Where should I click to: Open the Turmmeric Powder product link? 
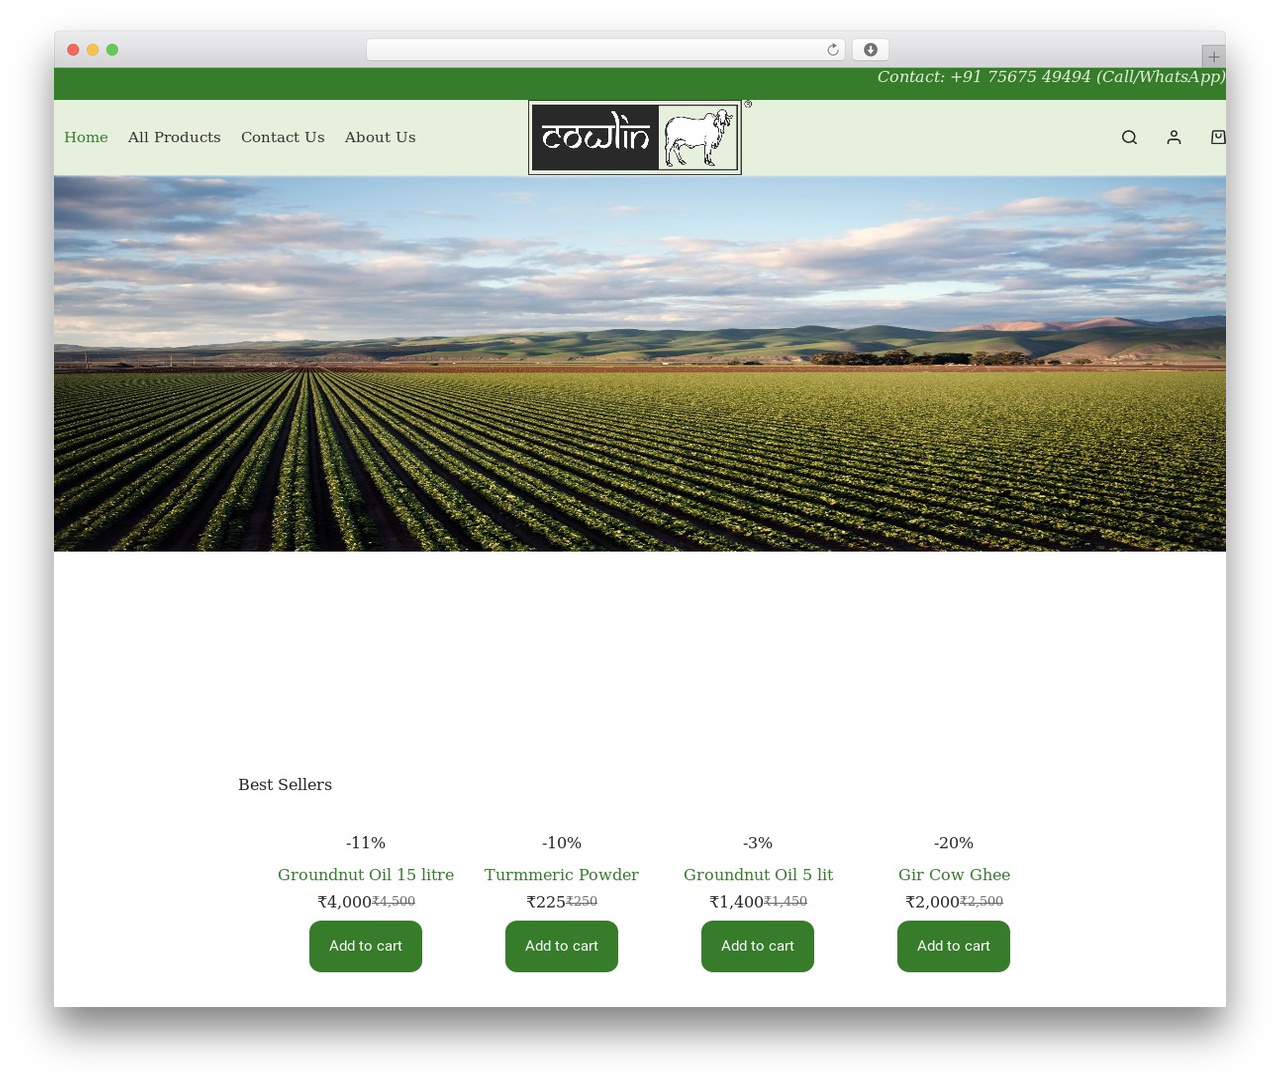562,874
